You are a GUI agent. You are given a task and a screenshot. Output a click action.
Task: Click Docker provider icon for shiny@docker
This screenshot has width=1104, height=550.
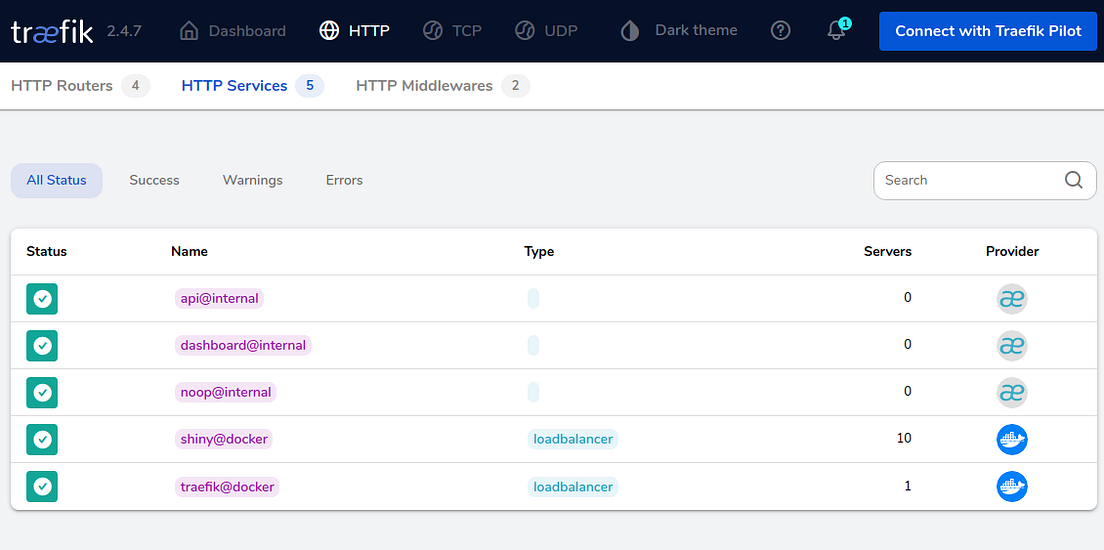tap(1012, 439)
